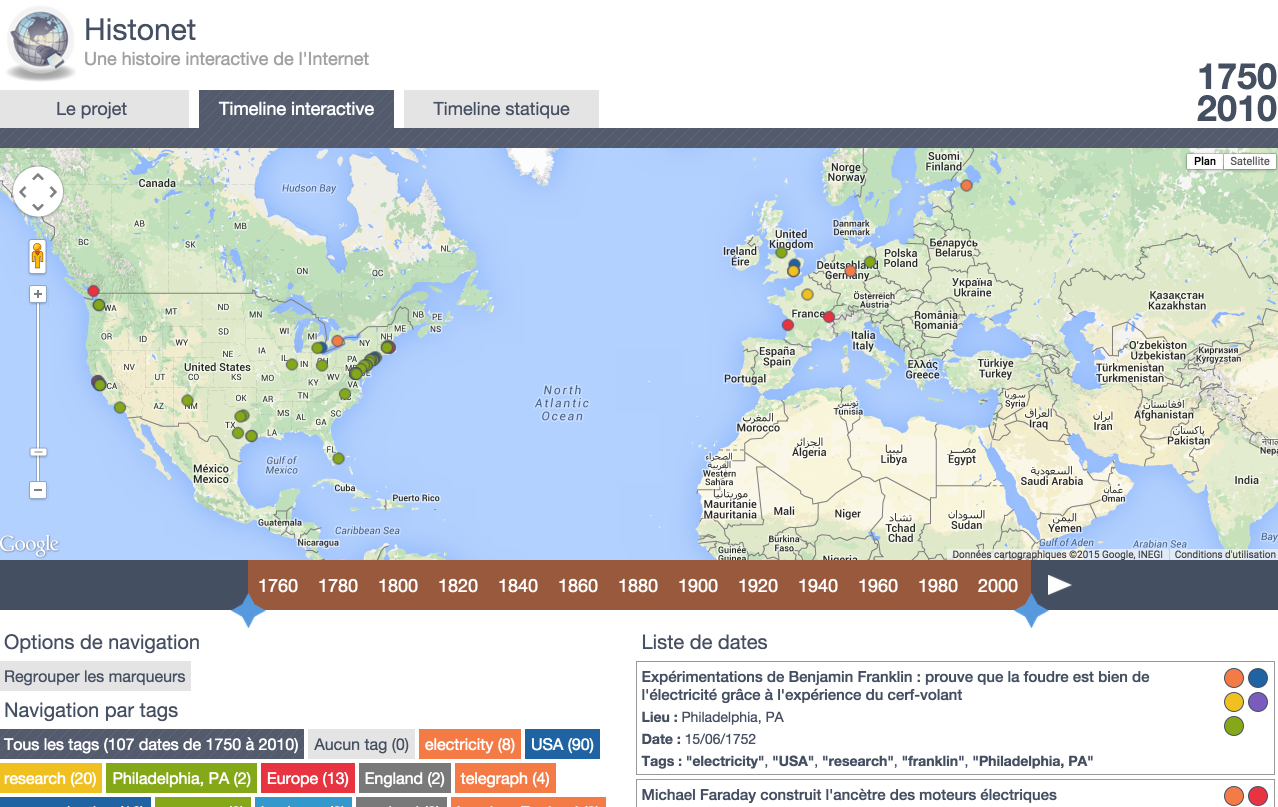Select the green marker in New Mexico
This screenshot has height=807, width=1278.
tap(187, 400)
